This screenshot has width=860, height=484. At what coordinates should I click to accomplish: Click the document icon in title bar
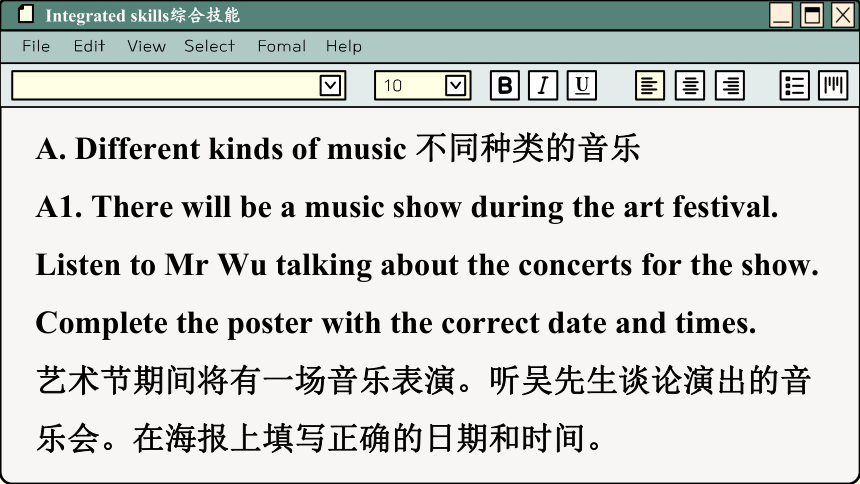click(x=26, y=14)
